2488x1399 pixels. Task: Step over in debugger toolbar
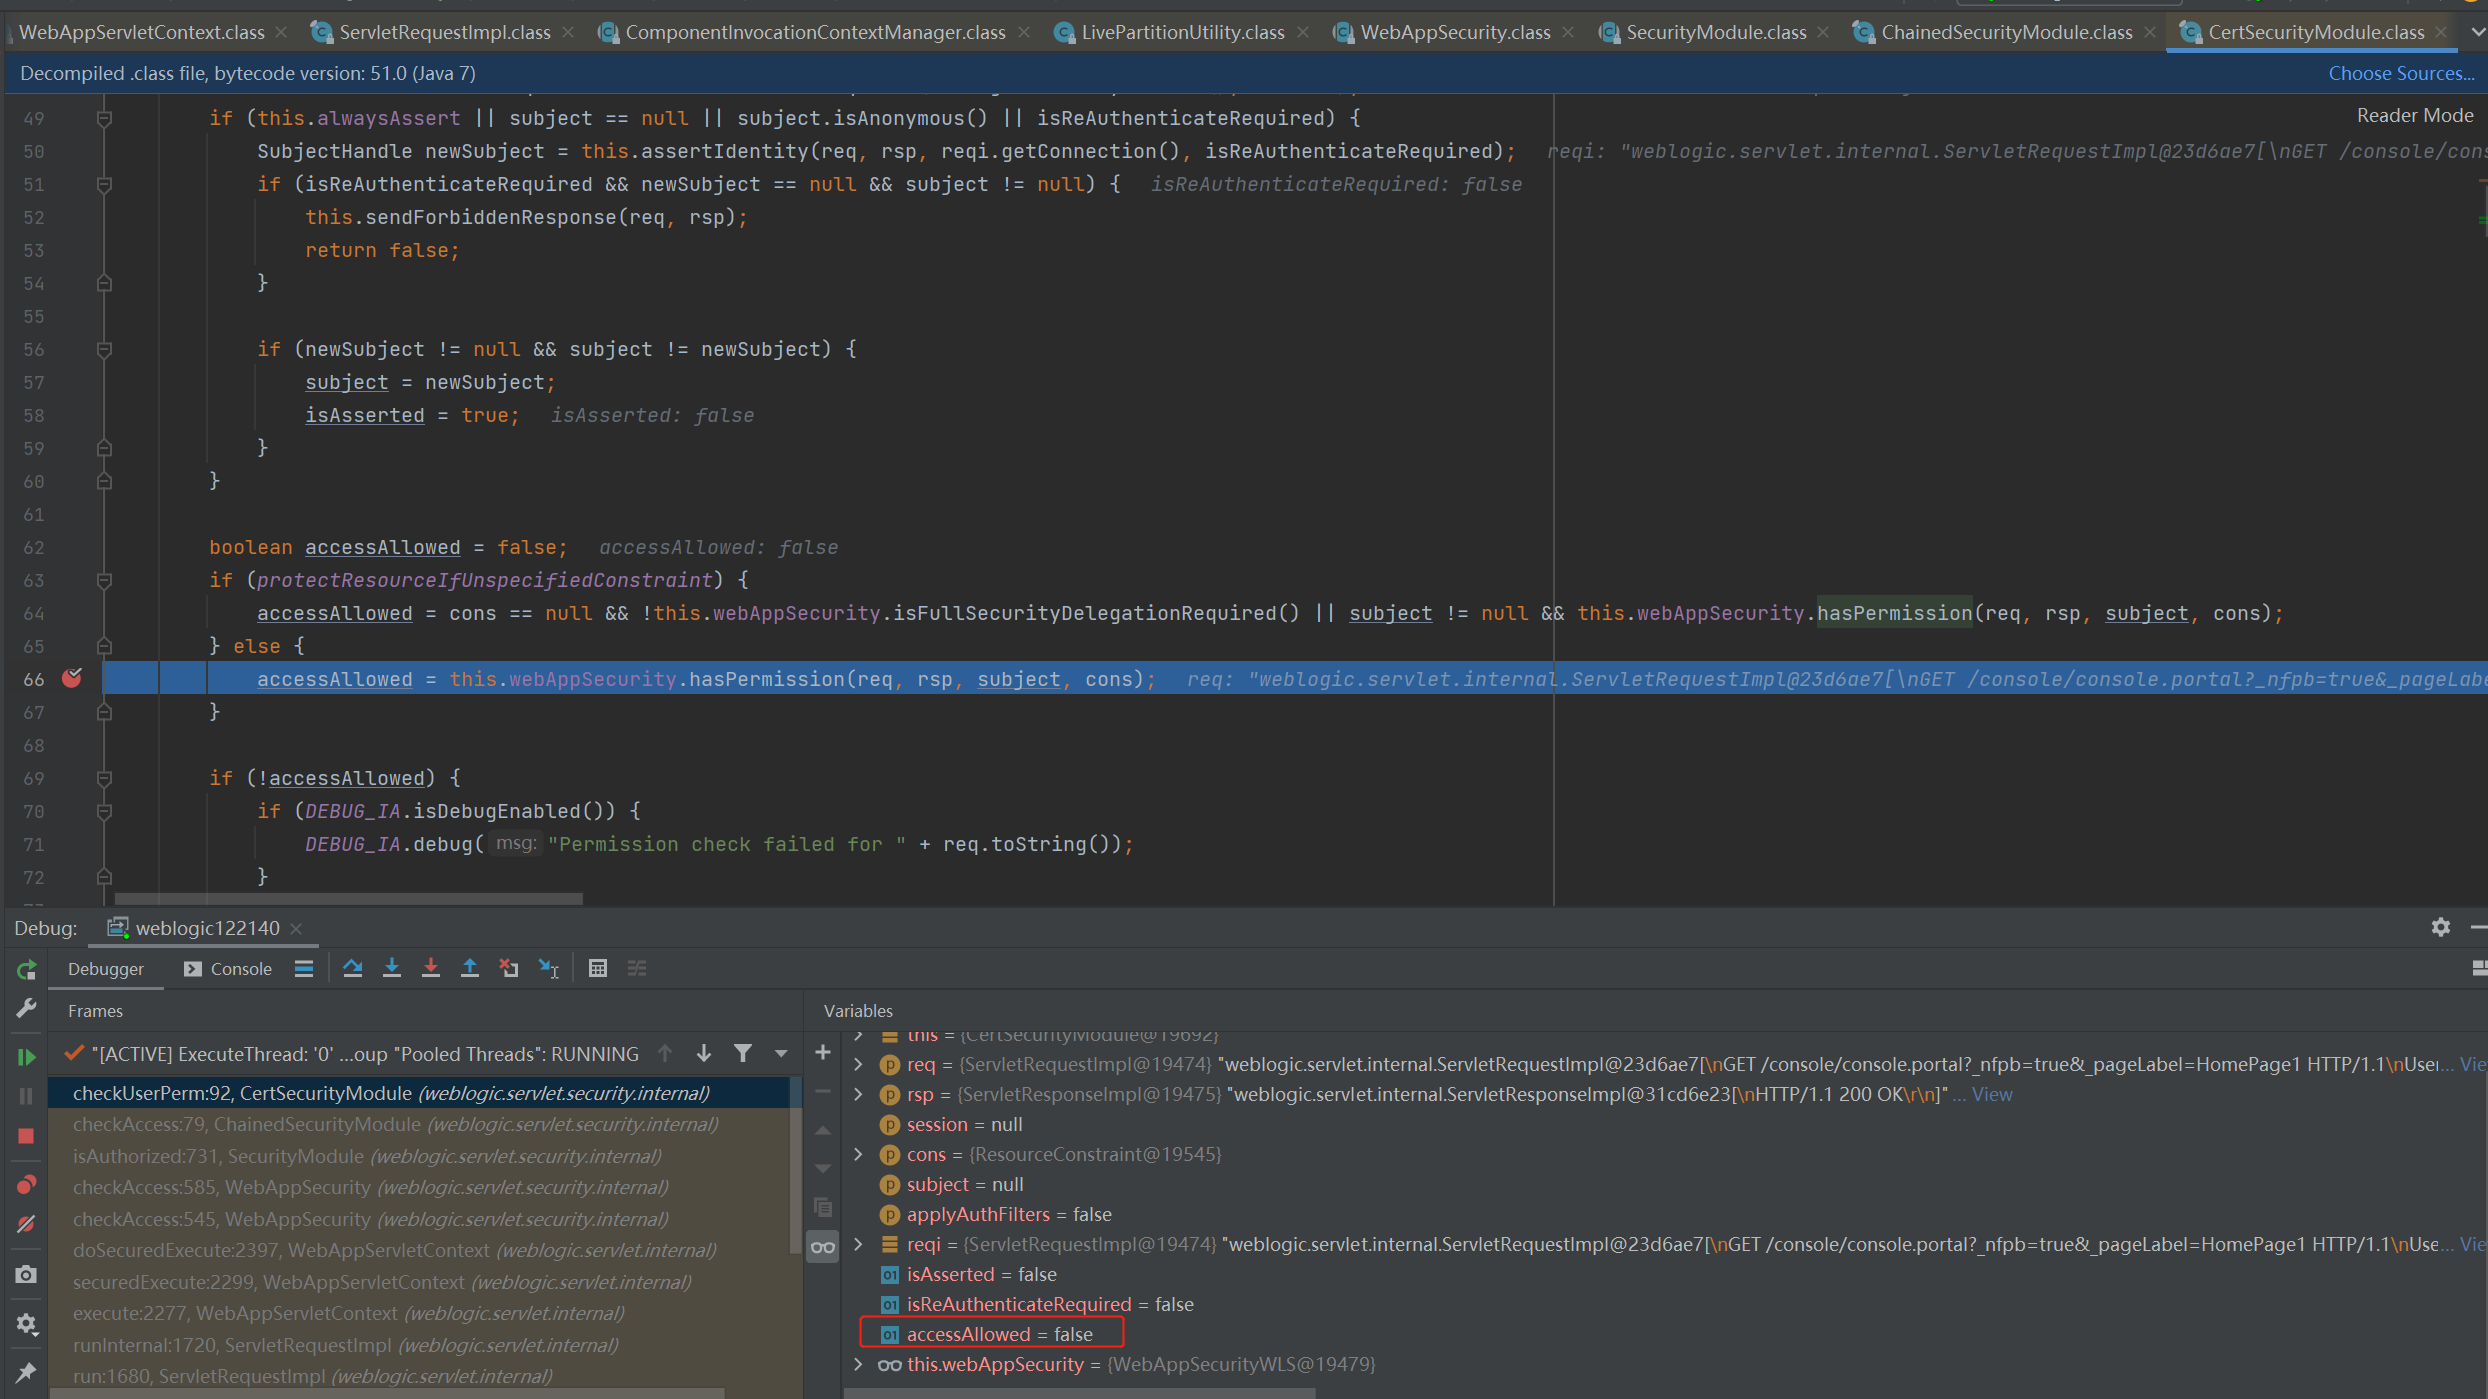click(x=352, y=968)
